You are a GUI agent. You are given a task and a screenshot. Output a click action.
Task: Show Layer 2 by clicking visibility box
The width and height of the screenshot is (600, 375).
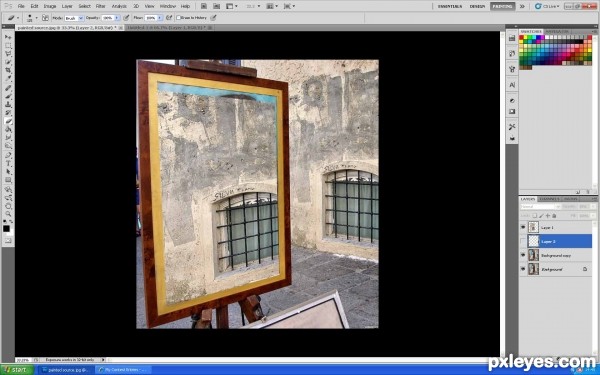pyautogui.click(x=523, y=241)
